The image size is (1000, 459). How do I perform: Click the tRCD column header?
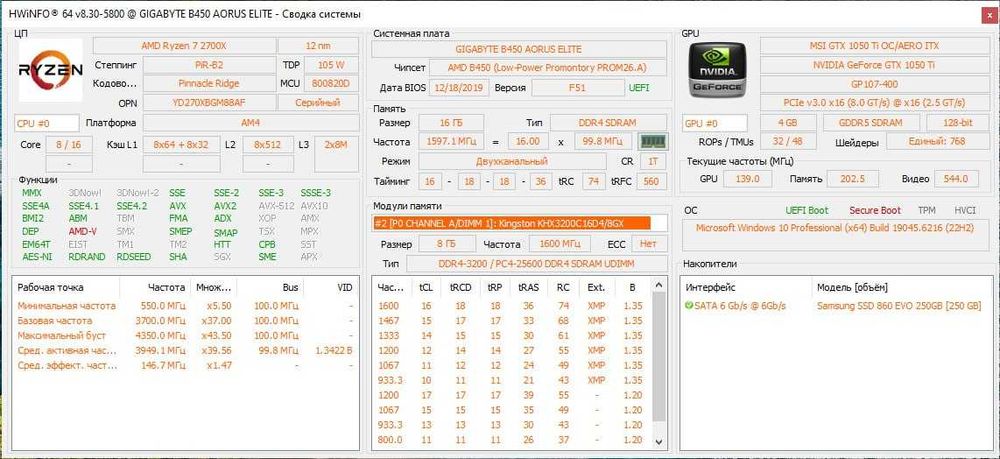tap(460, 288)
